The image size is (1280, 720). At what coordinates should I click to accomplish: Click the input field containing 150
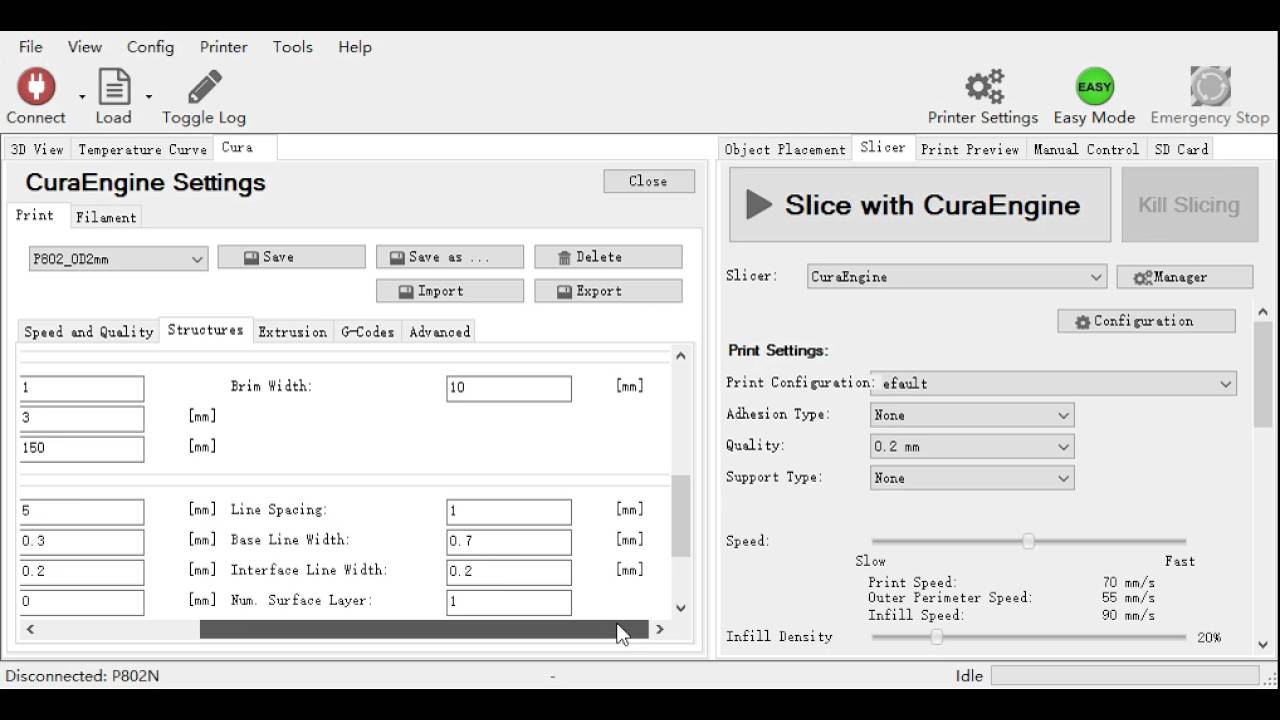[82, 448]
